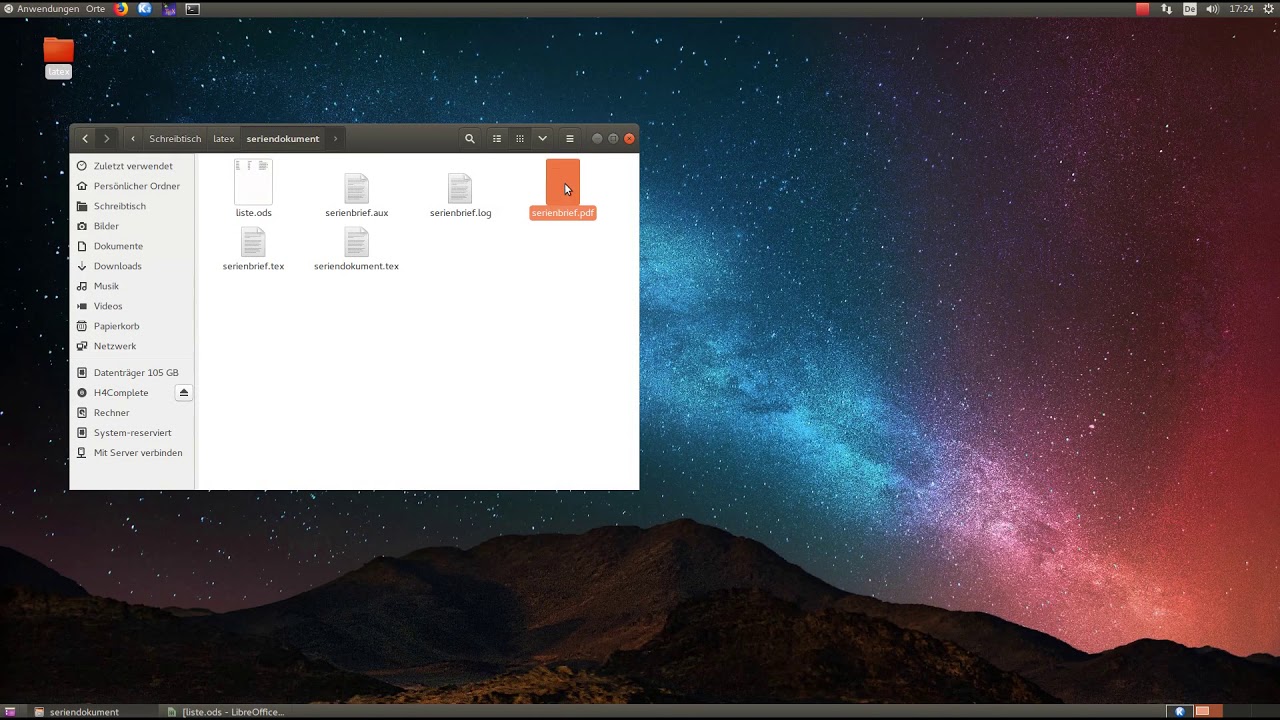
Task: Go back in the file manager
Action: [x=85, y=138]
